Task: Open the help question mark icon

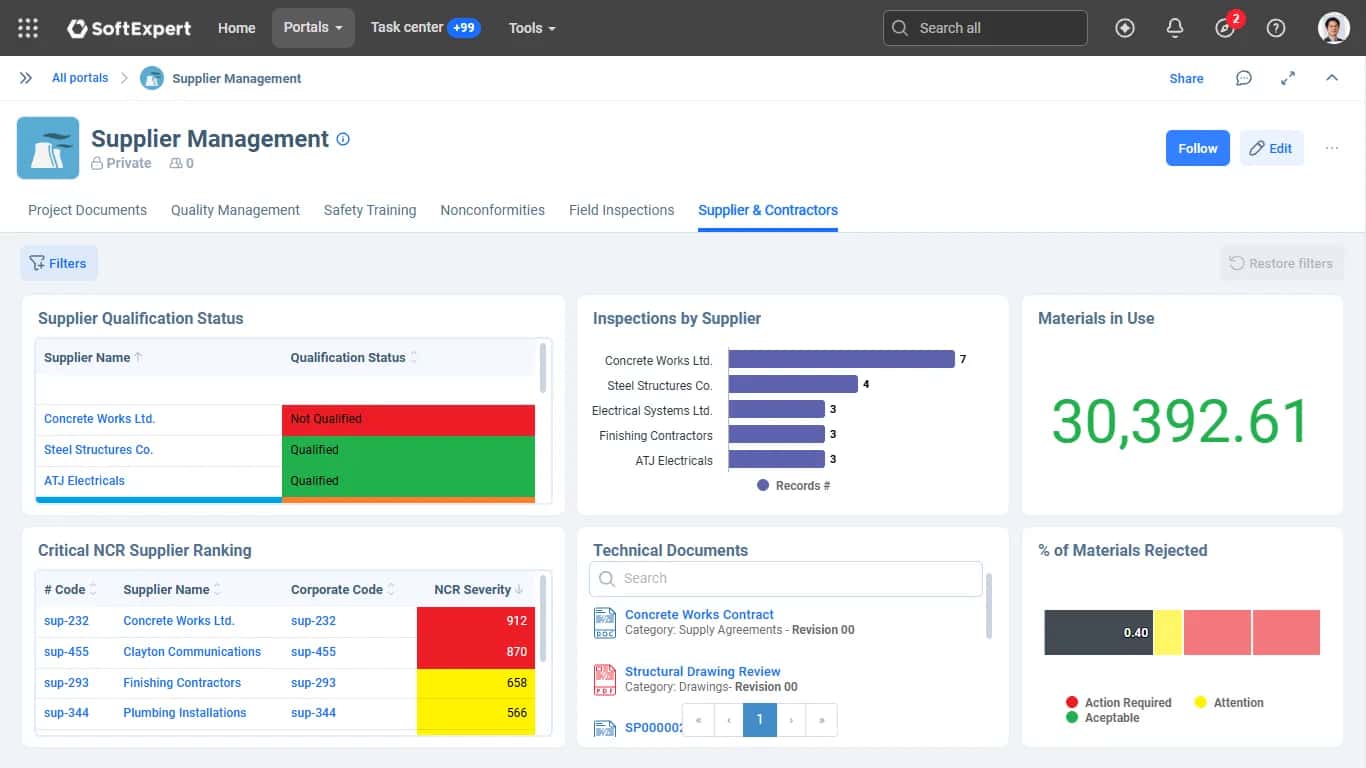Action: (x=1276, y=28)
